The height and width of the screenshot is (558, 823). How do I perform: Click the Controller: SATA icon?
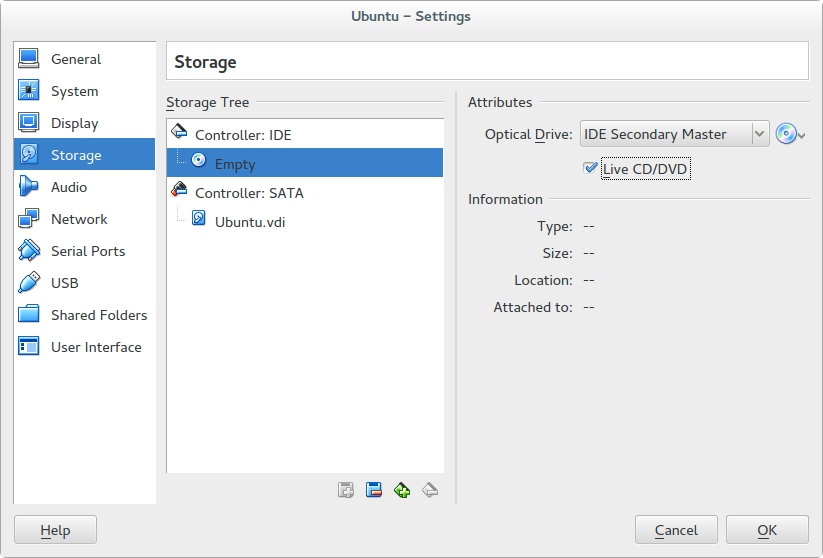coord(180,189)
